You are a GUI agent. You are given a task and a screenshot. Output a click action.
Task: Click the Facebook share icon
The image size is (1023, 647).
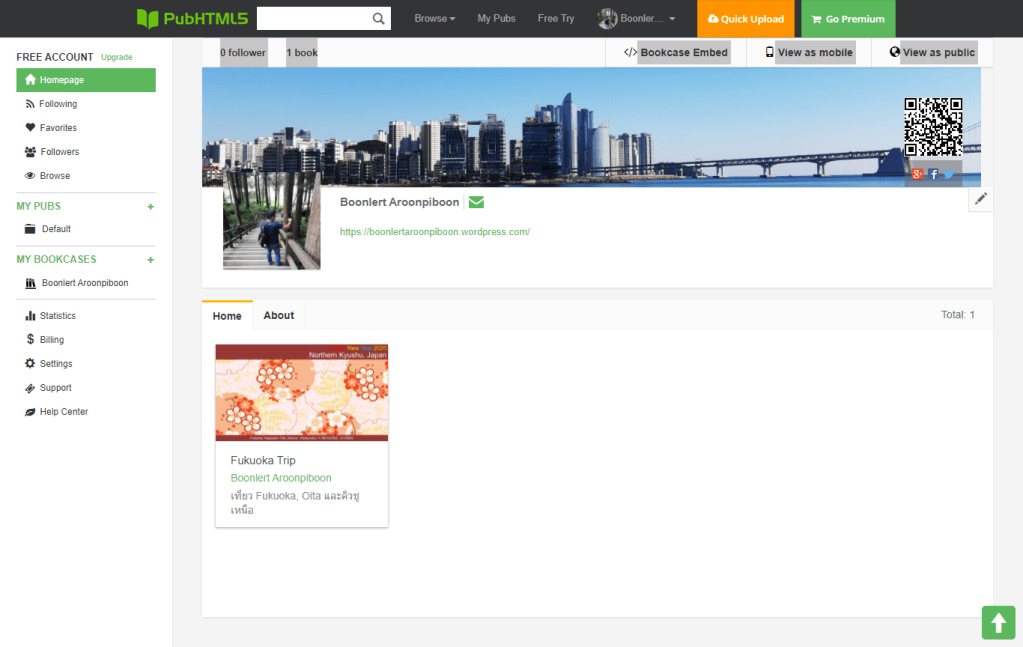[934, 174]
